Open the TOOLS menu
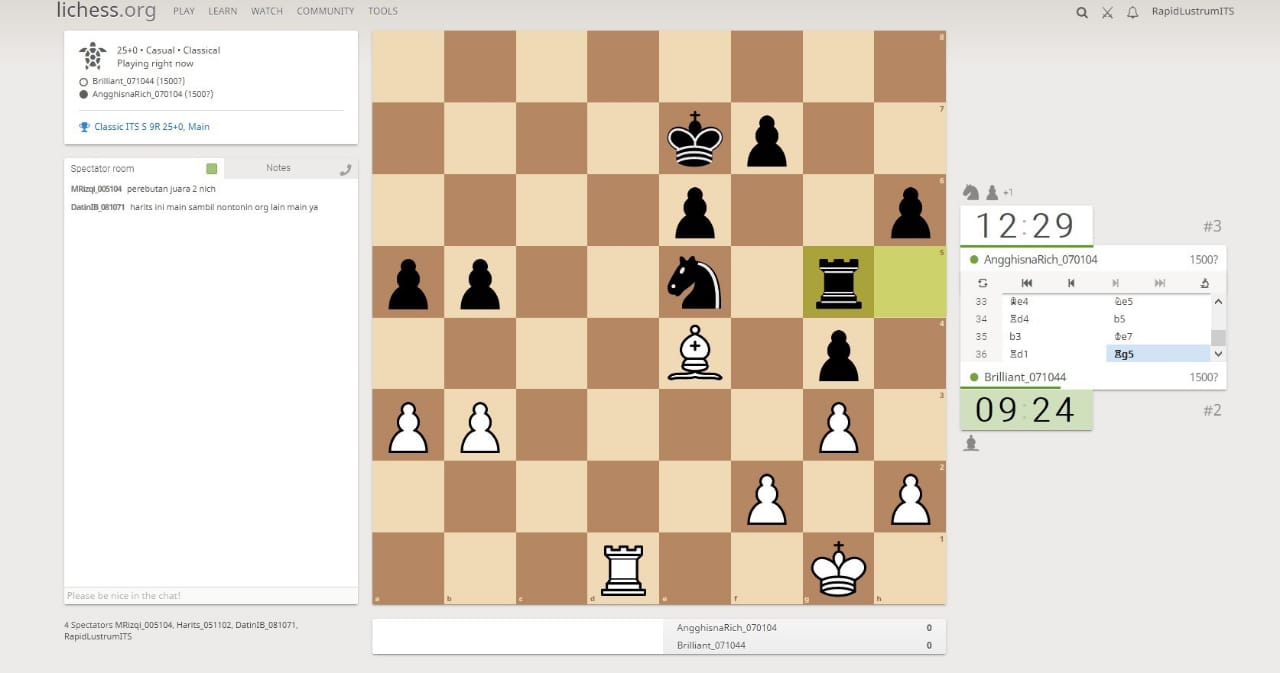Screen dimensions: 1280x673 (382, 11)
